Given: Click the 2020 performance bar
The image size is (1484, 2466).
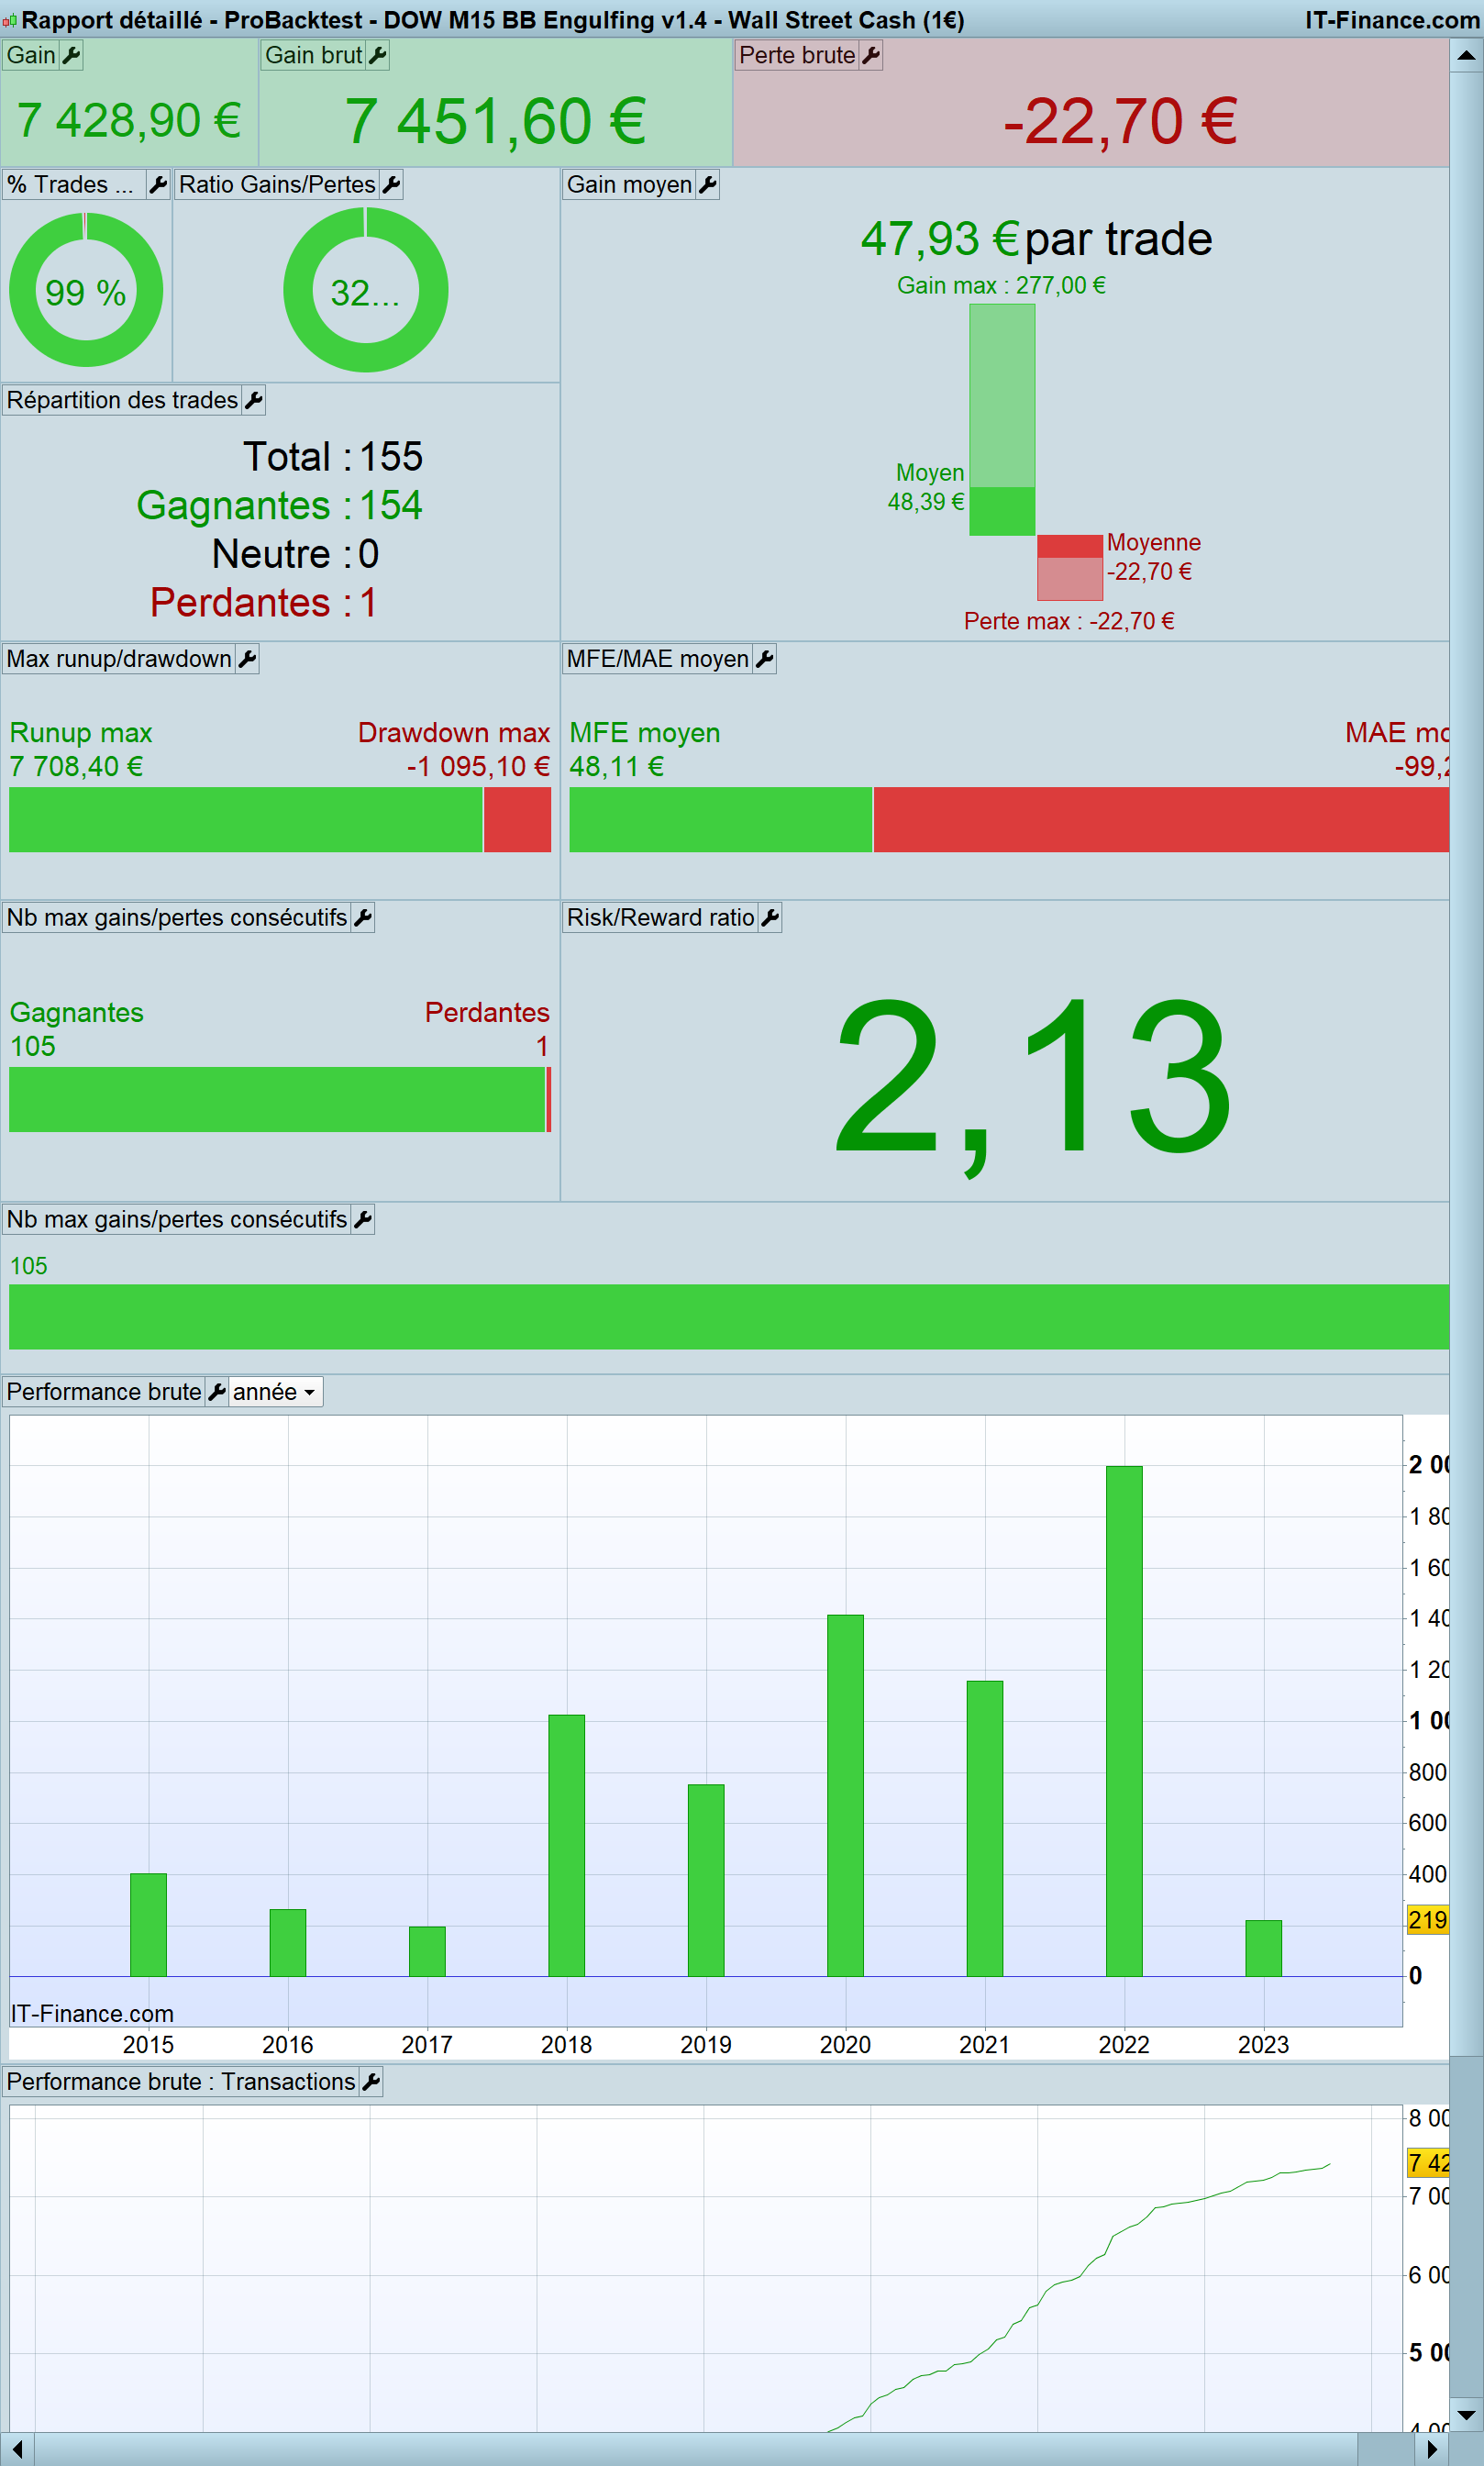Looking at the screenshot, I should pyautogui.click(x=845, y=1795).
